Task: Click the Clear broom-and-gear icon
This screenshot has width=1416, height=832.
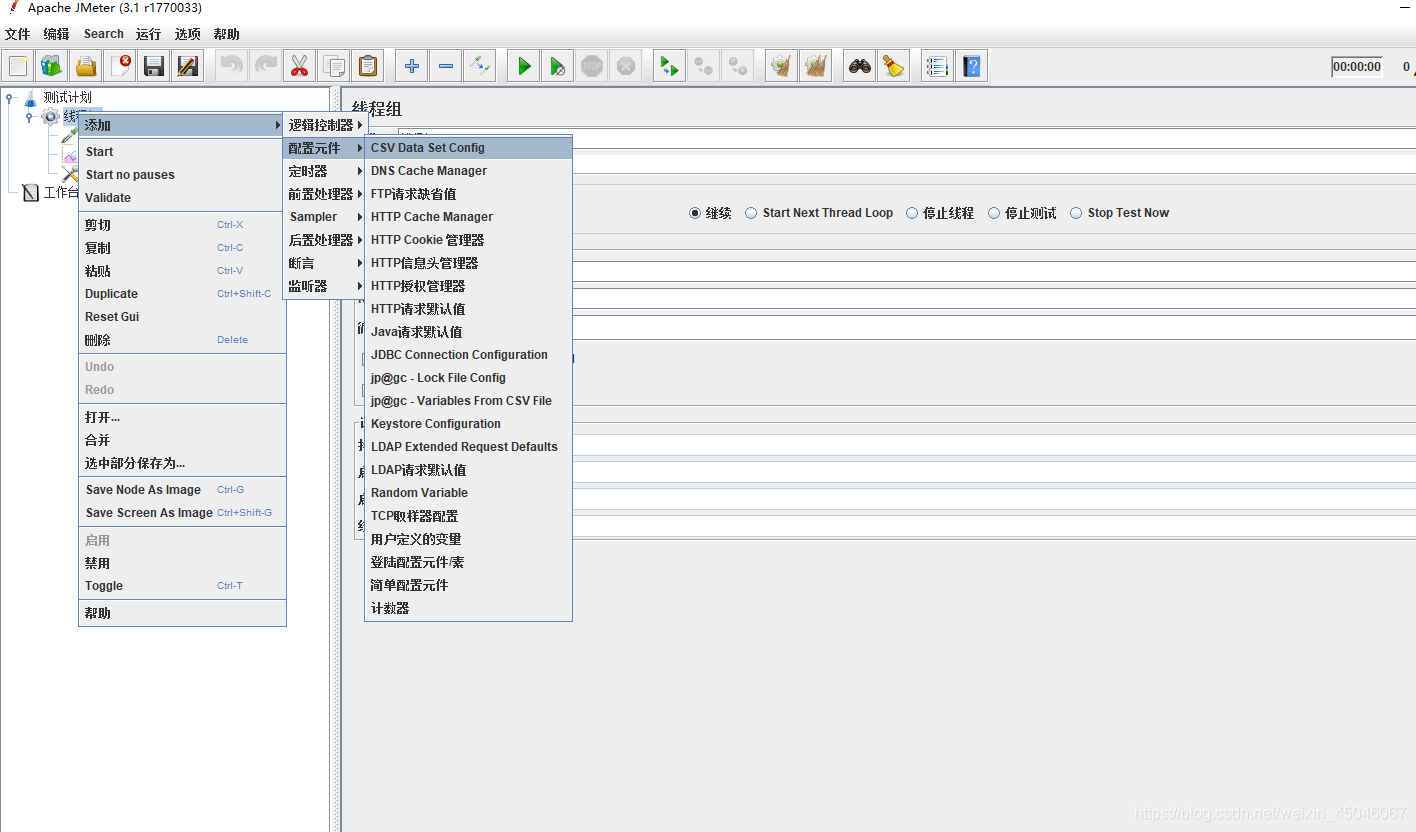Action: (x=781, y=67)
